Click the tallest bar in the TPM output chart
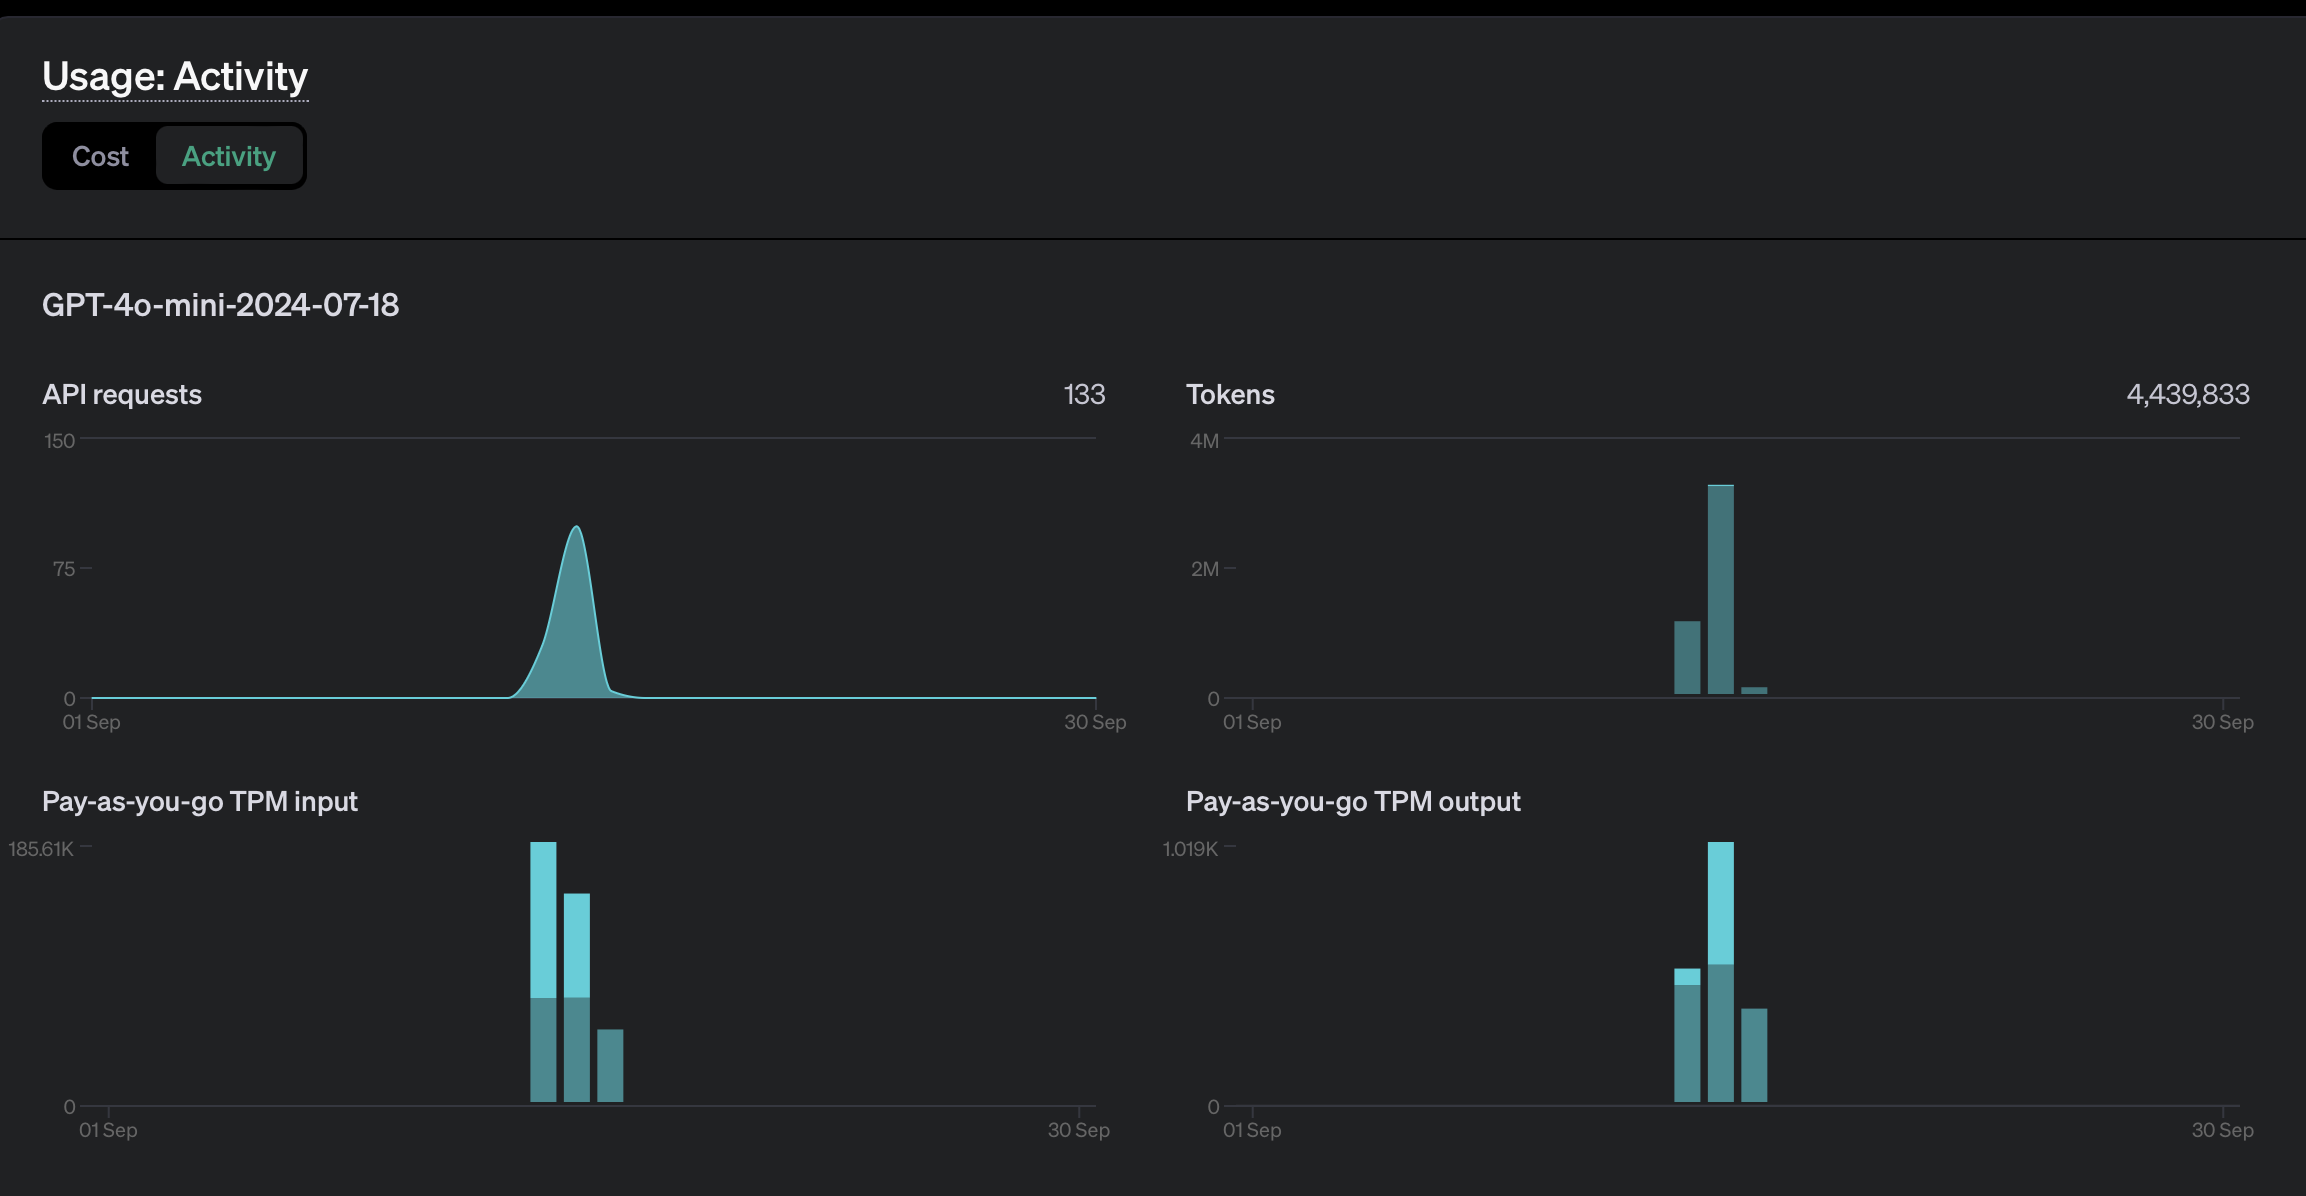This screenshot has width=2306, height=1196. tap(1720, 970)
